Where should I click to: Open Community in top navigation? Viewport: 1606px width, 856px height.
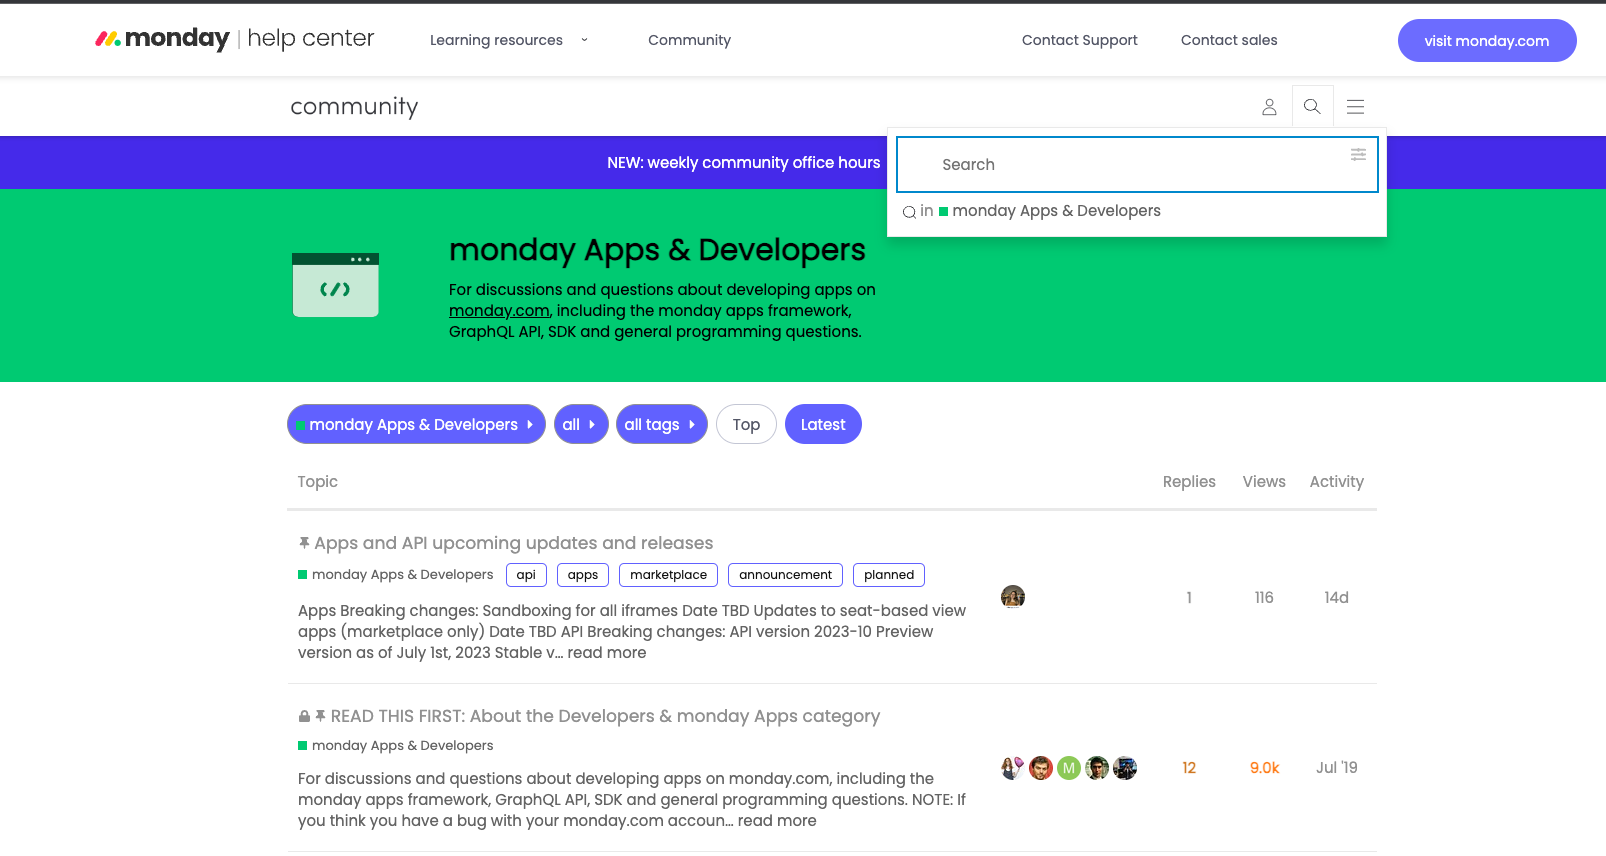pyautogui.click(x=689, y=40)
